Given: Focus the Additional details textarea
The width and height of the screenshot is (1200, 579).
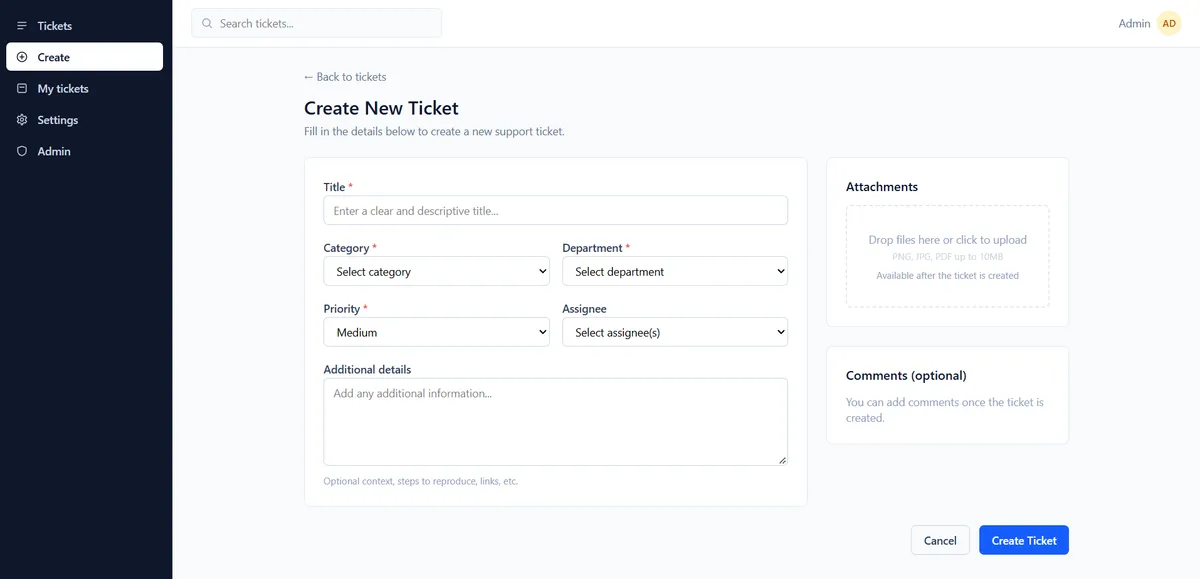Looking at the screenshot, I should click(556, 422).
